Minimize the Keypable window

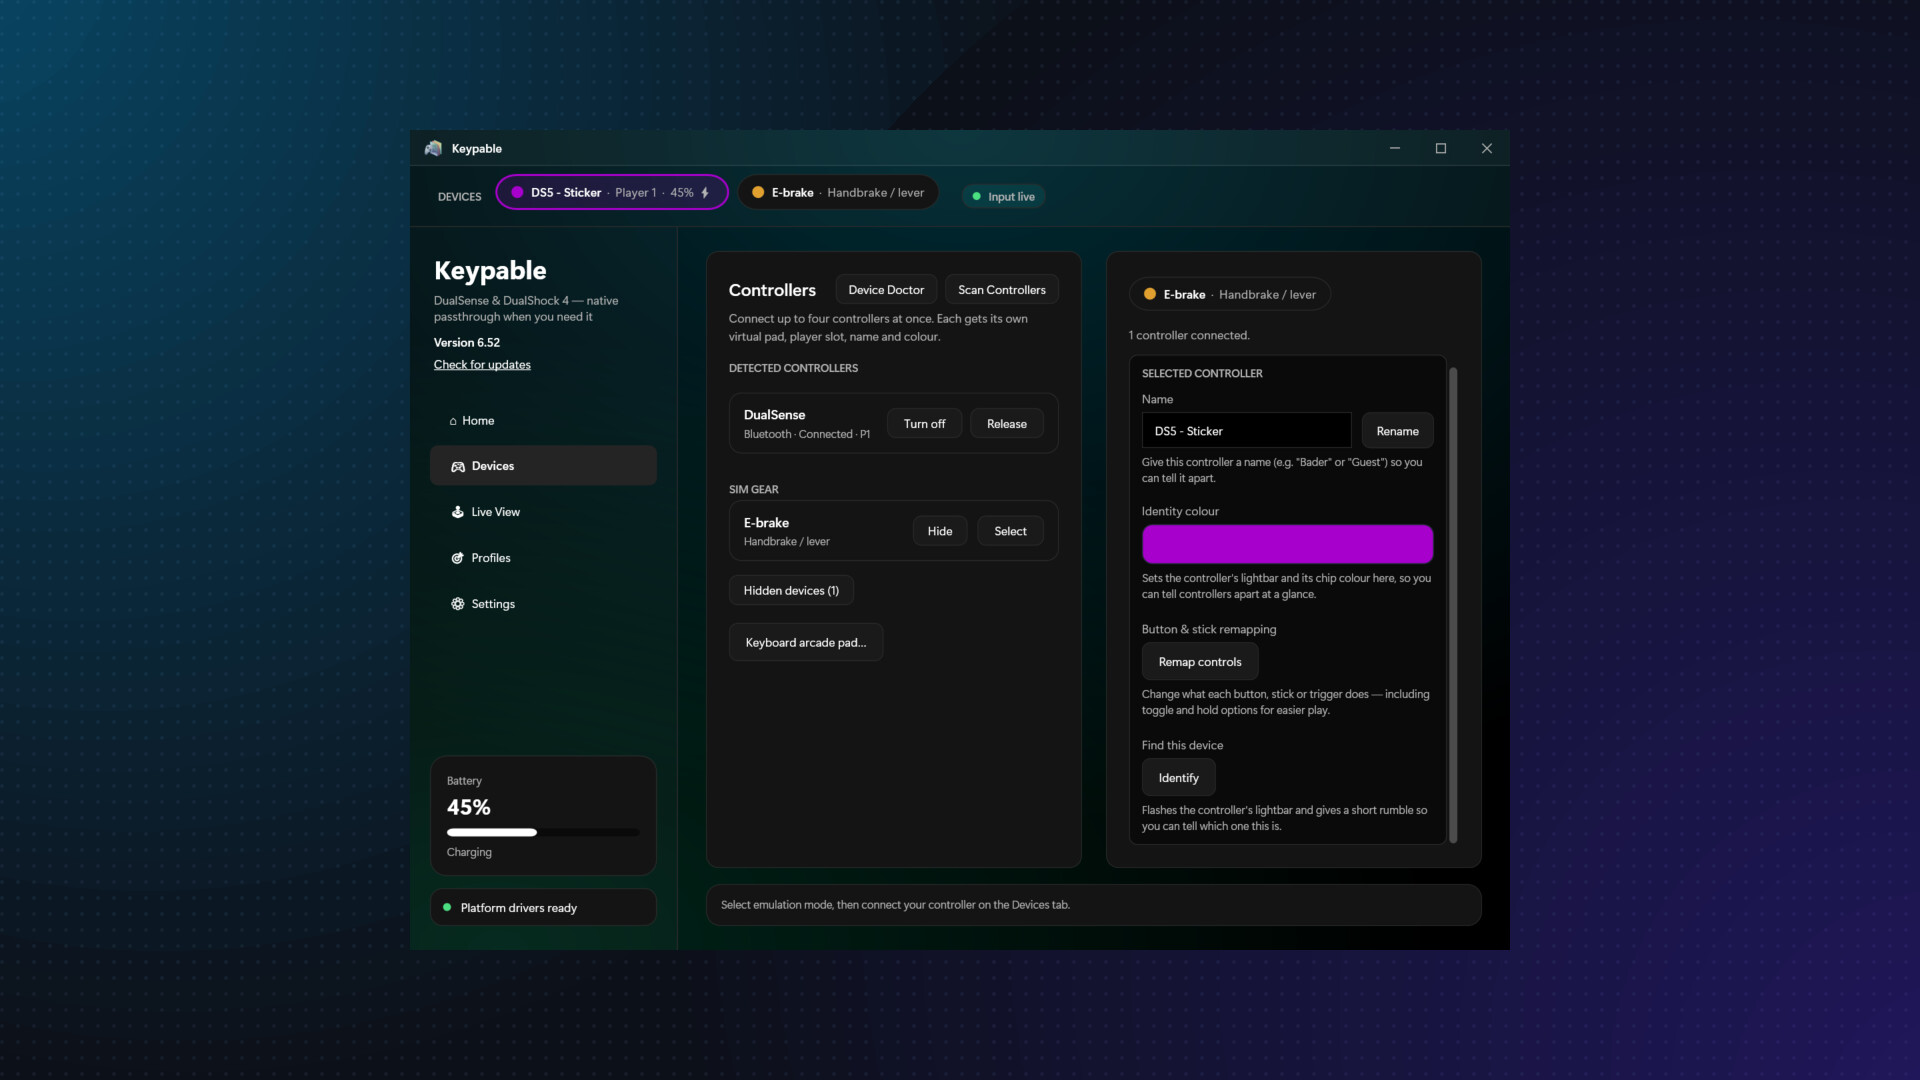[x=1394, y=148]
